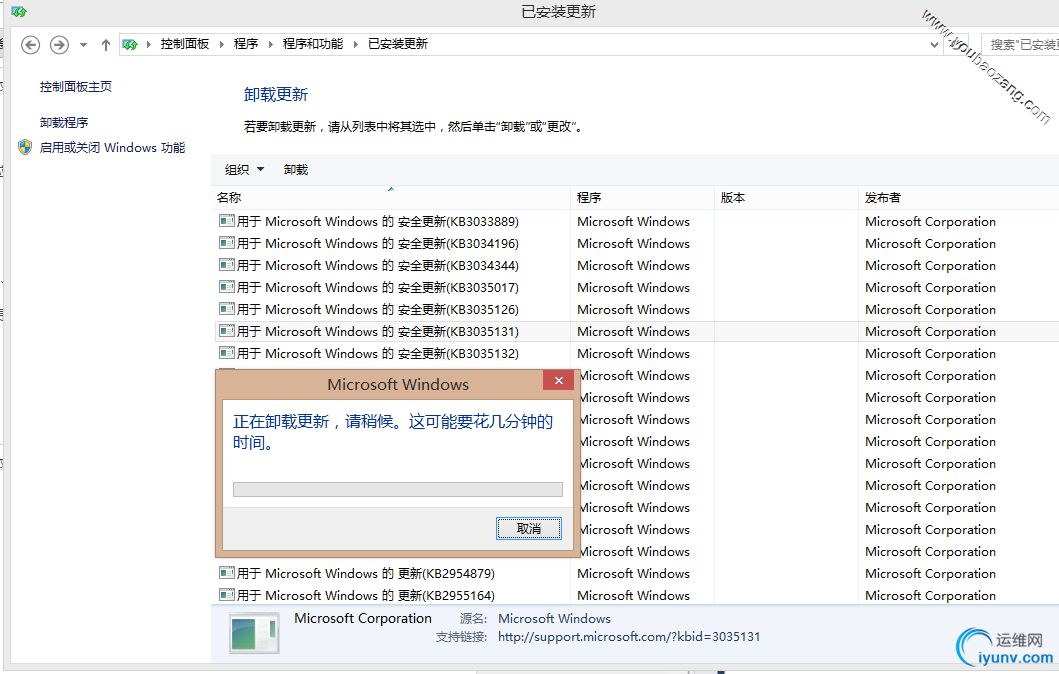The height and width of the screenshot is (674, 1059).
Task: Sort by 版本 column header
Action: (x=786, y=198)
